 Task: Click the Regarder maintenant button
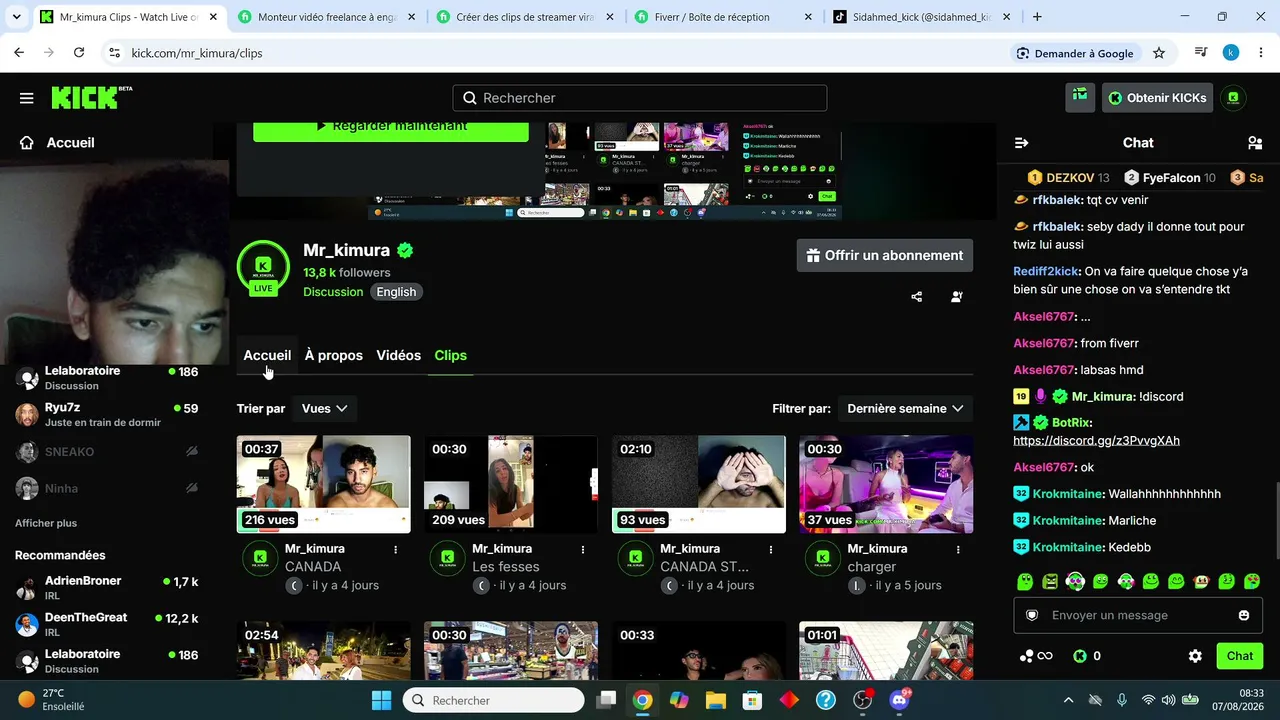click(x=391, y=128)
